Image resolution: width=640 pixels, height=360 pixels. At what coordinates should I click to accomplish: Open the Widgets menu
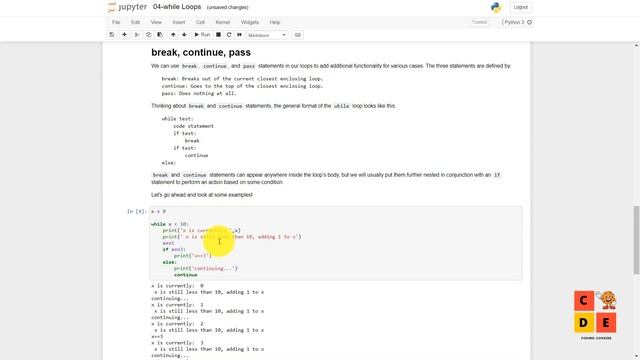pos(250,22)
